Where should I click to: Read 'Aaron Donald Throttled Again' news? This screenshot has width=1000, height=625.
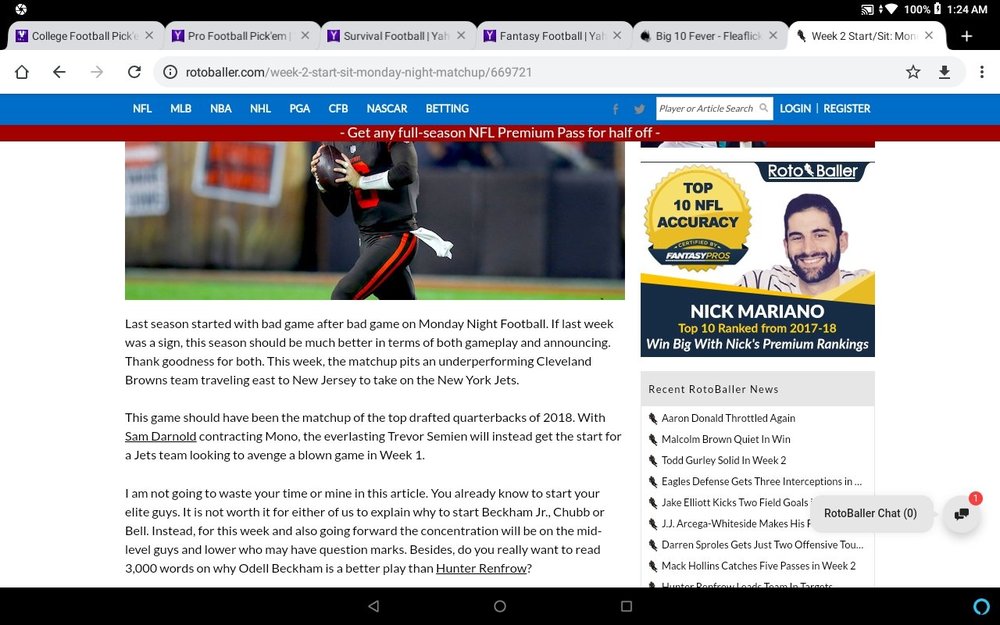[x=728, y=418]
